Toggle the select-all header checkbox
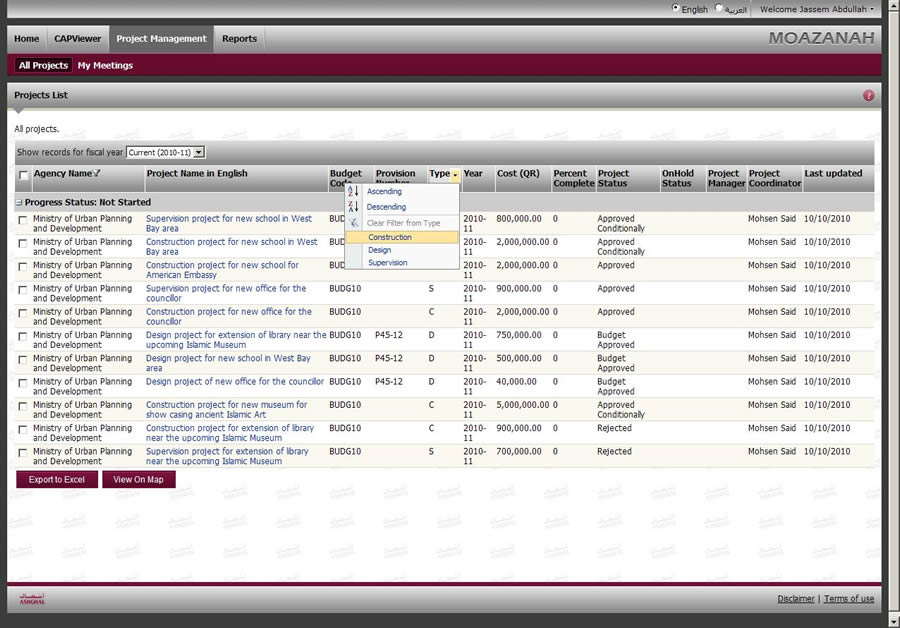 tap(23, 175)
